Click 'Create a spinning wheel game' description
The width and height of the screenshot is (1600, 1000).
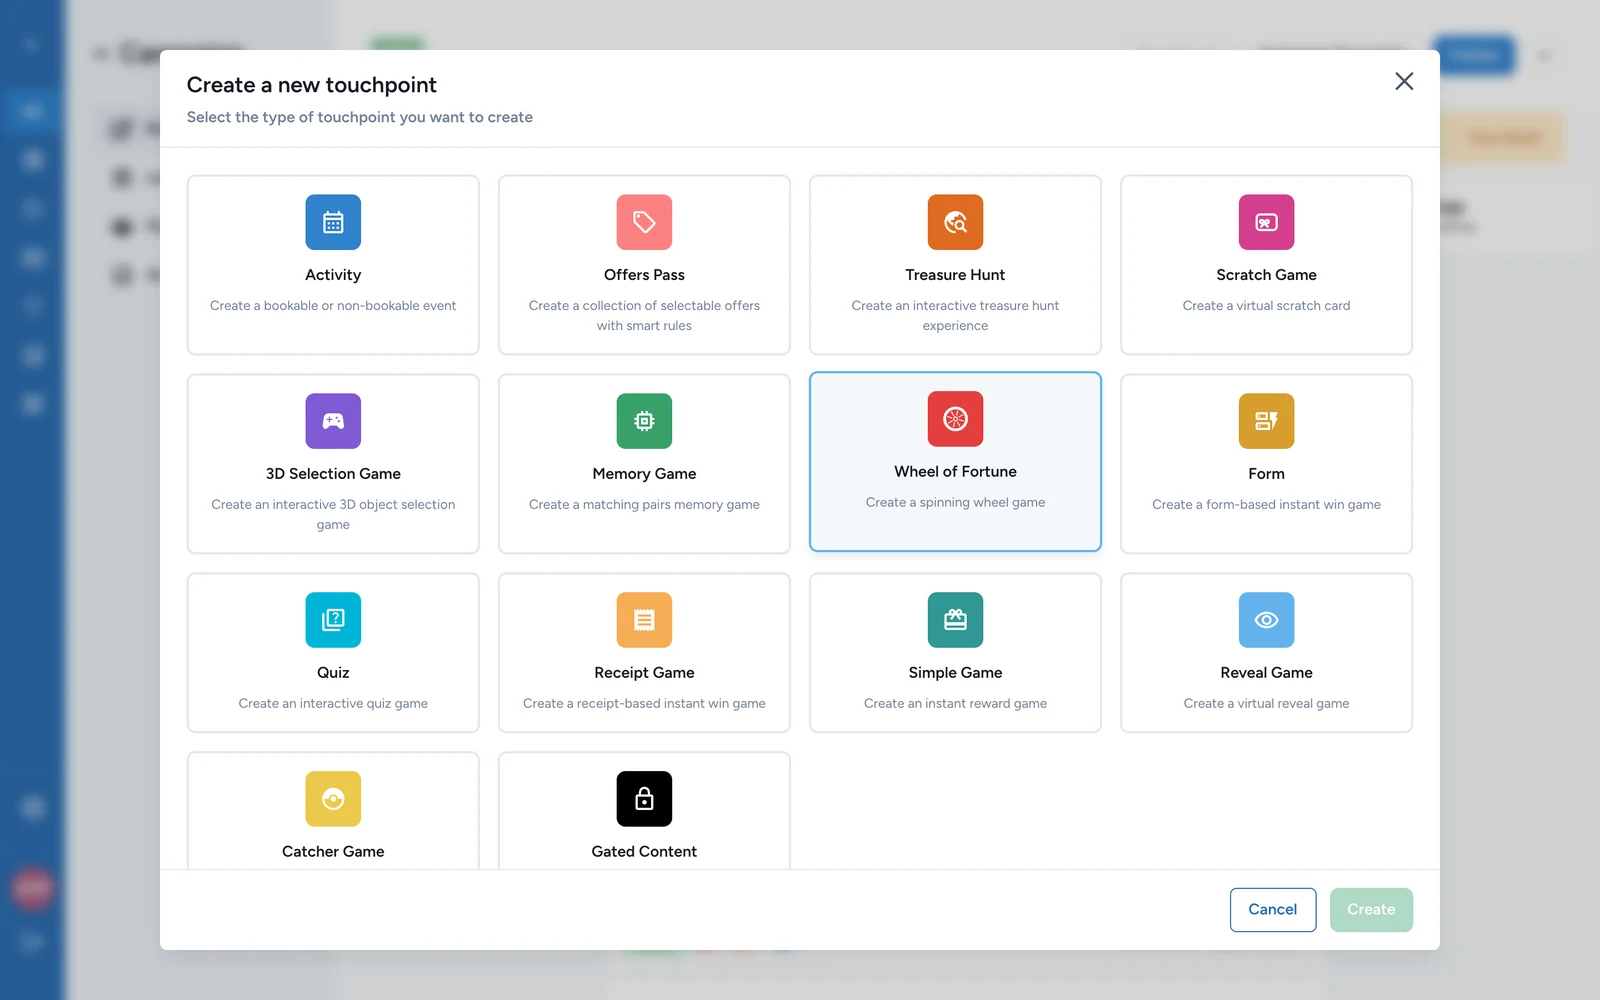click(x=955, y=503)
